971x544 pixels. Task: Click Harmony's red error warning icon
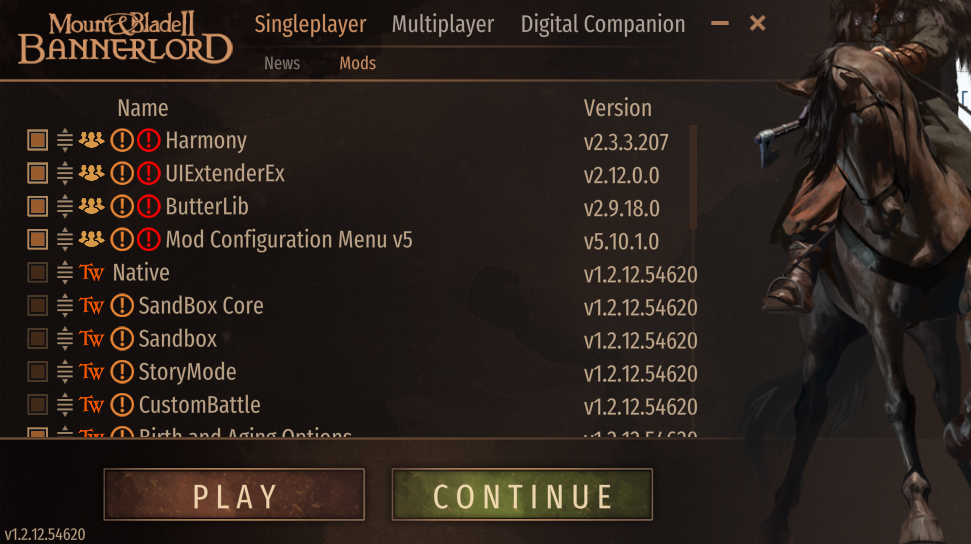(x=149, y=141)
